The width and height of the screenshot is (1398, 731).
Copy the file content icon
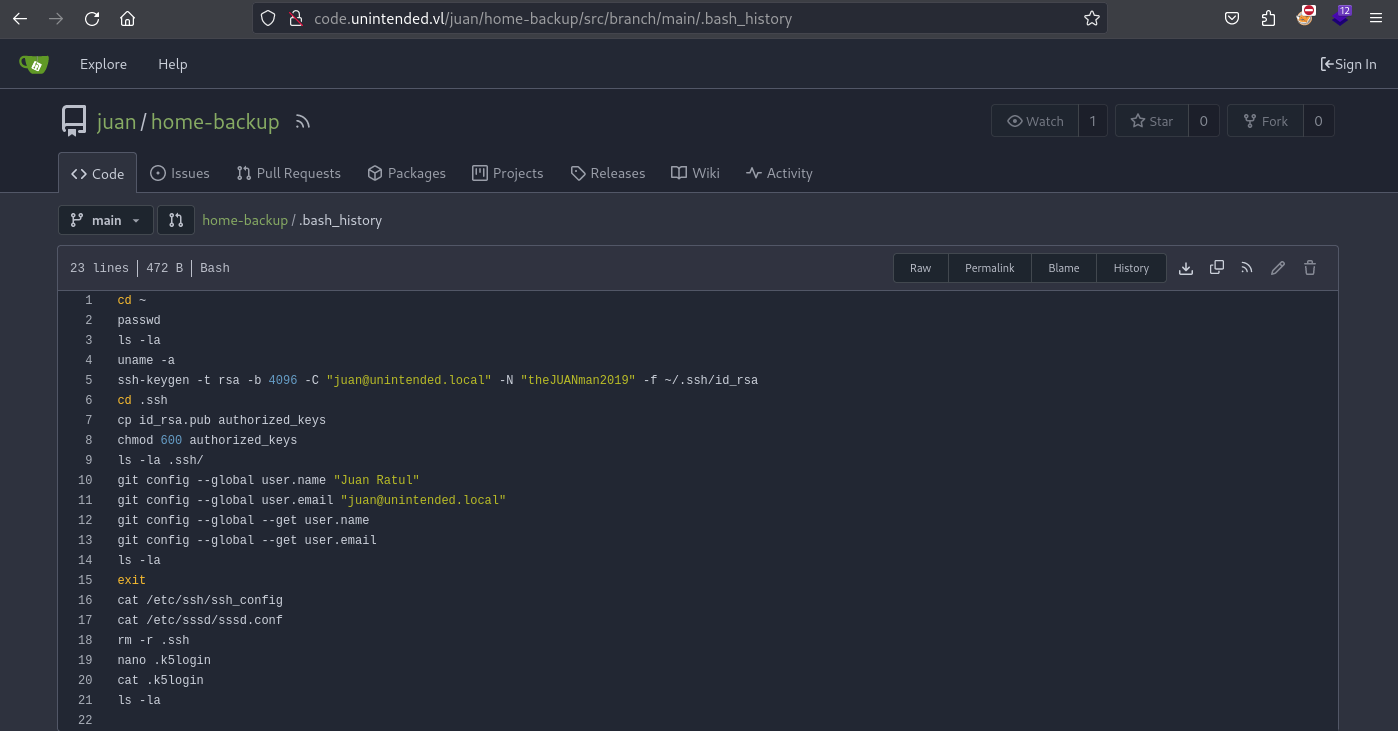tap(1217, 268)
